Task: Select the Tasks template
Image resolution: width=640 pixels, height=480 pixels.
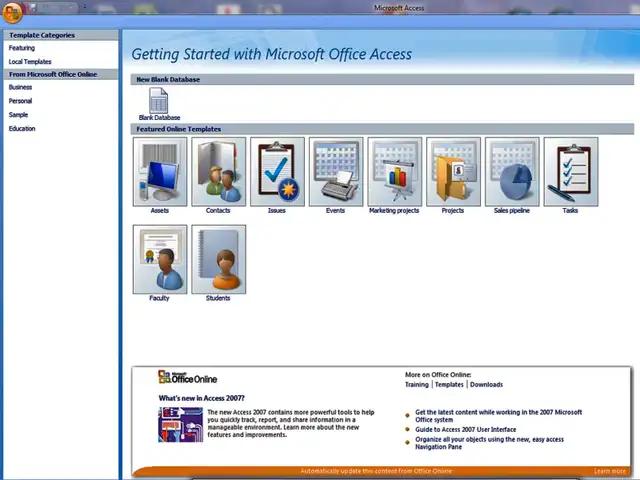Action: pos(571,176)
